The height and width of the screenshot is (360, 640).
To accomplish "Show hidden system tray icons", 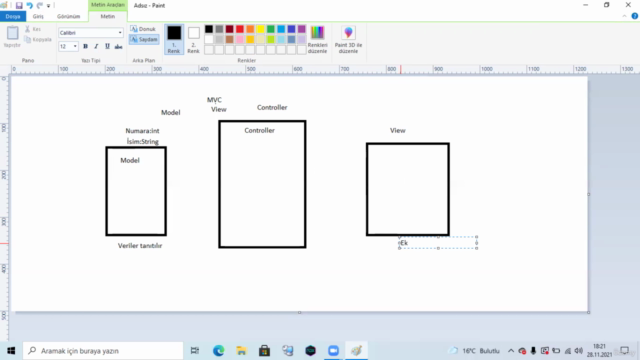I will (x=511, y=351).
